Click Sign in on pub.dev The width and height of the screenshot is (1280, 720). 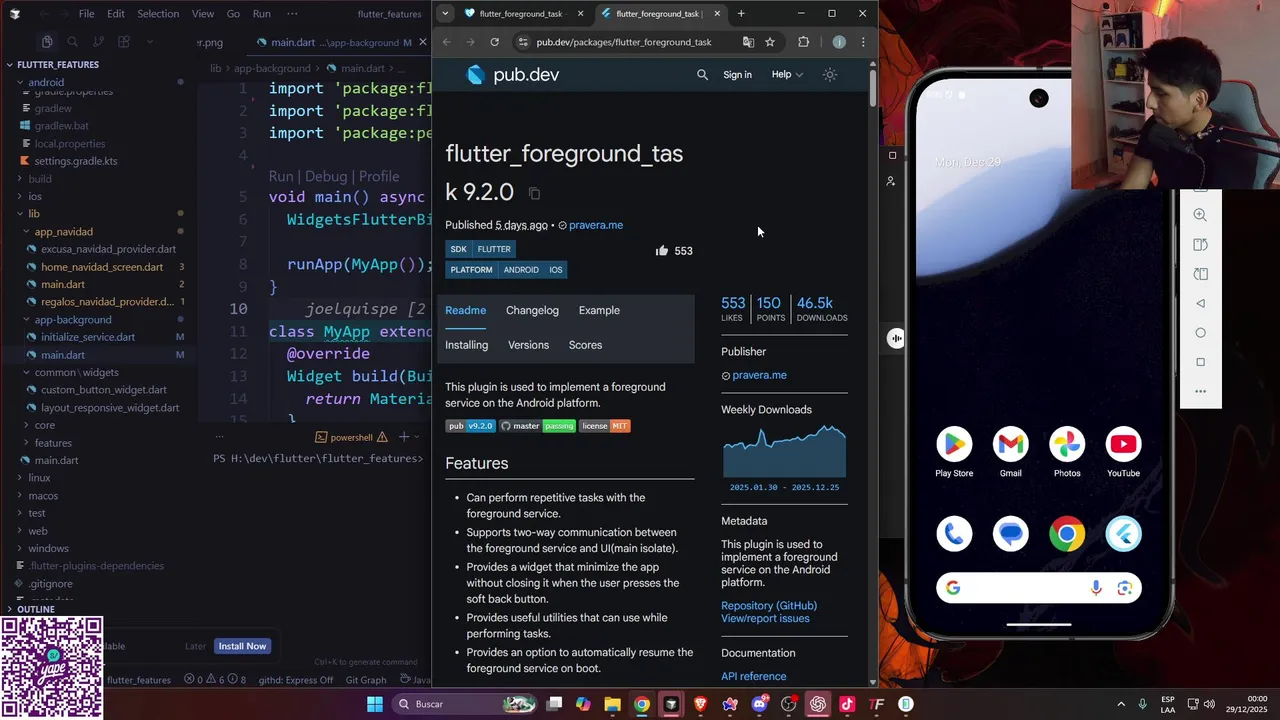coord(737,75)
